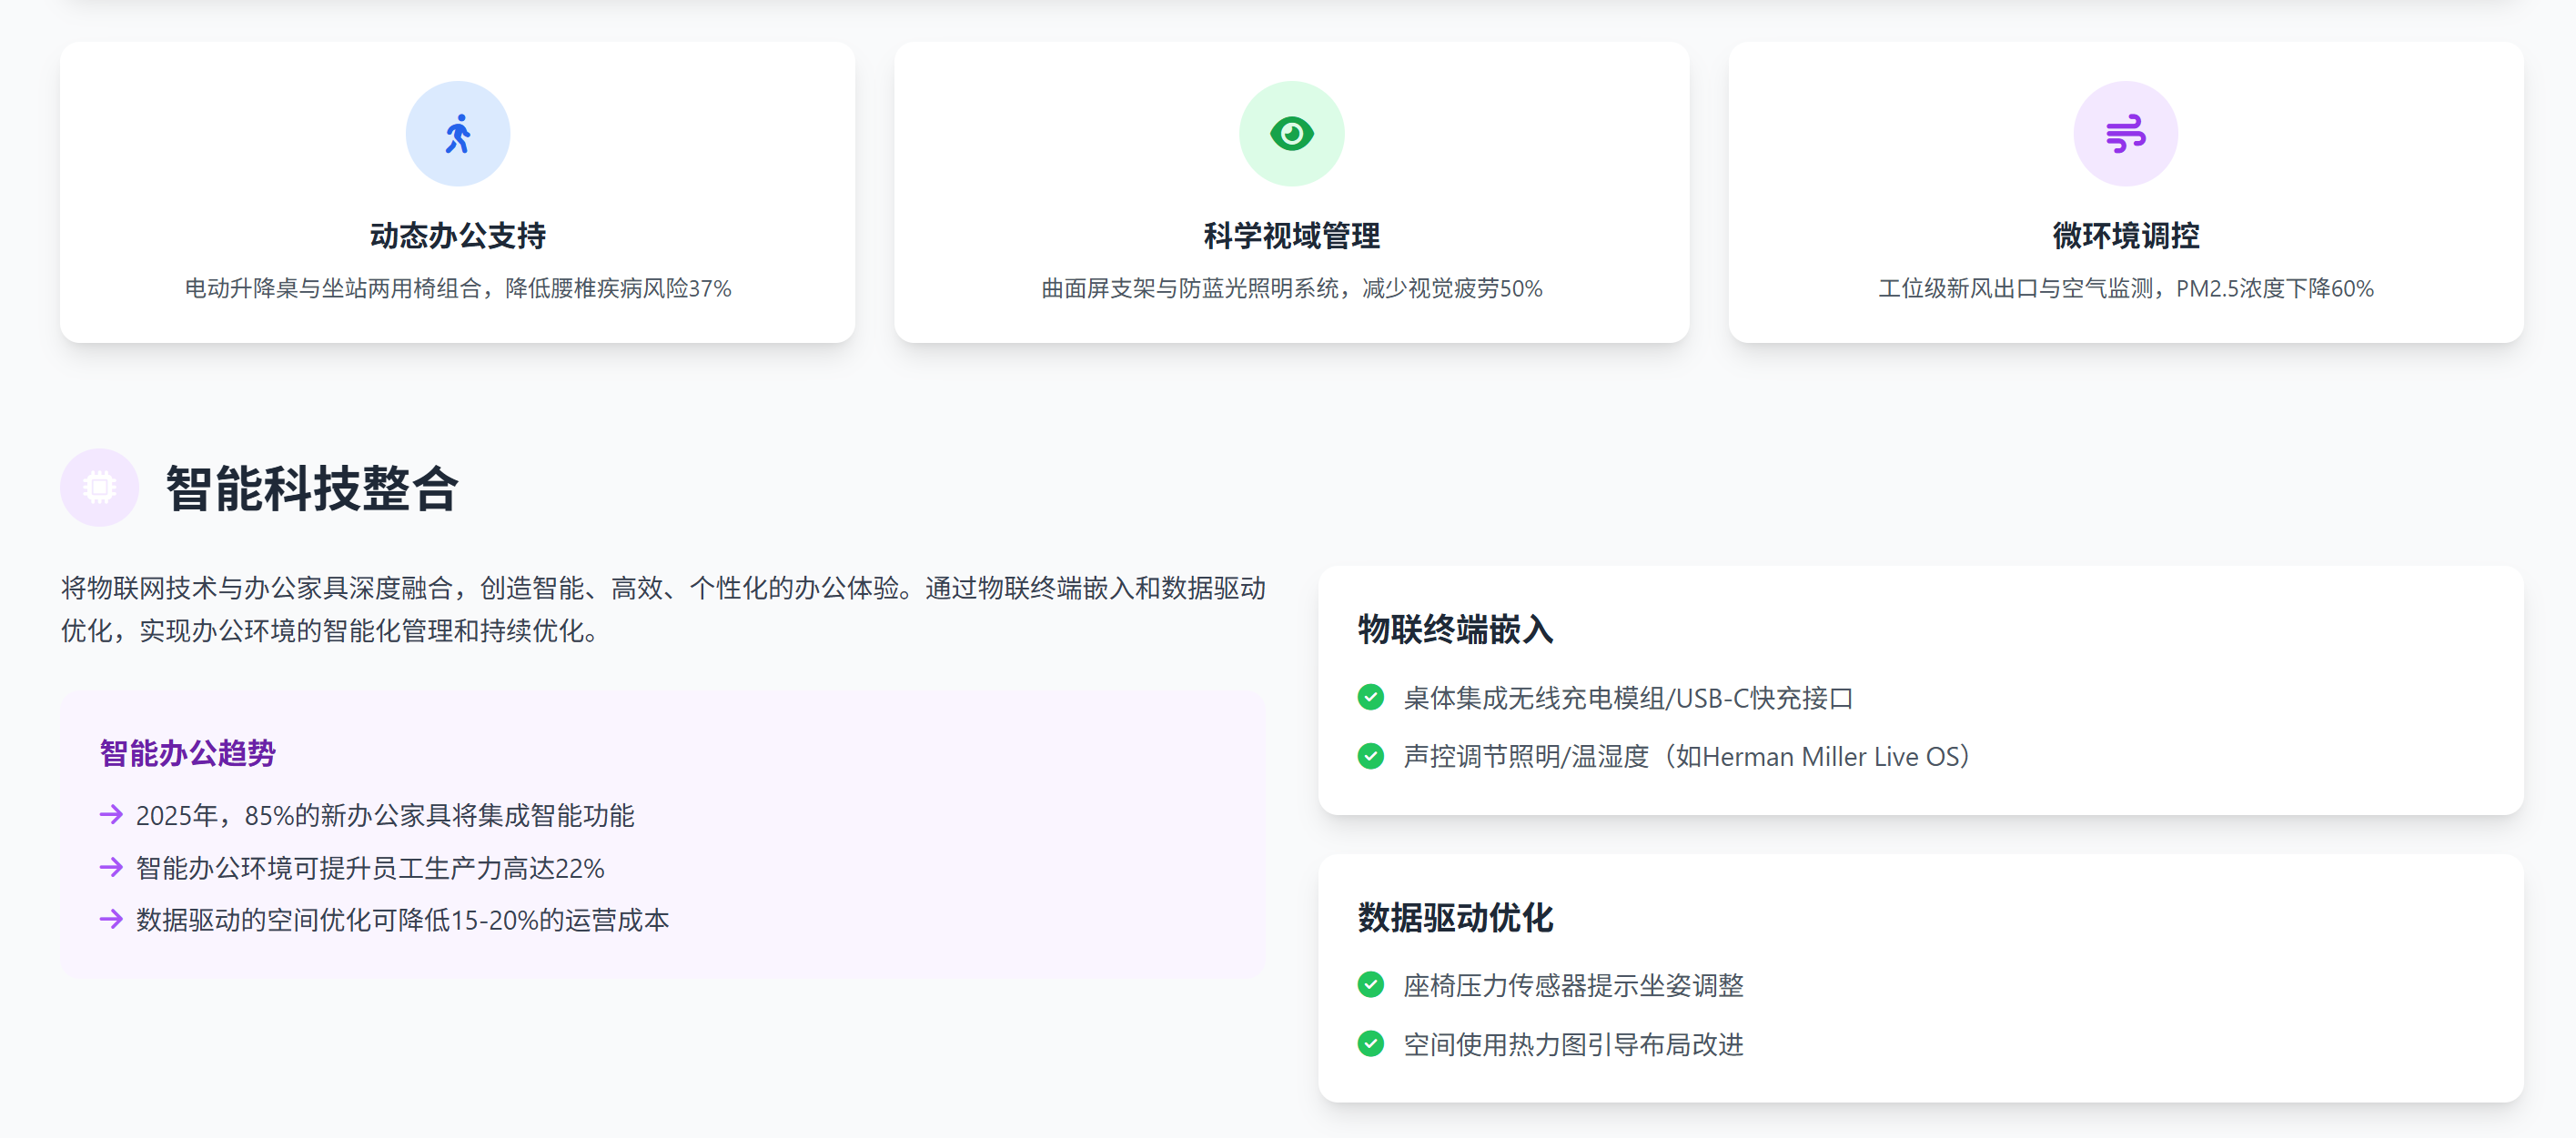Select the 微环境调控 card title
Viewport: 2576px width, 1138px height.
[2125, 236]
